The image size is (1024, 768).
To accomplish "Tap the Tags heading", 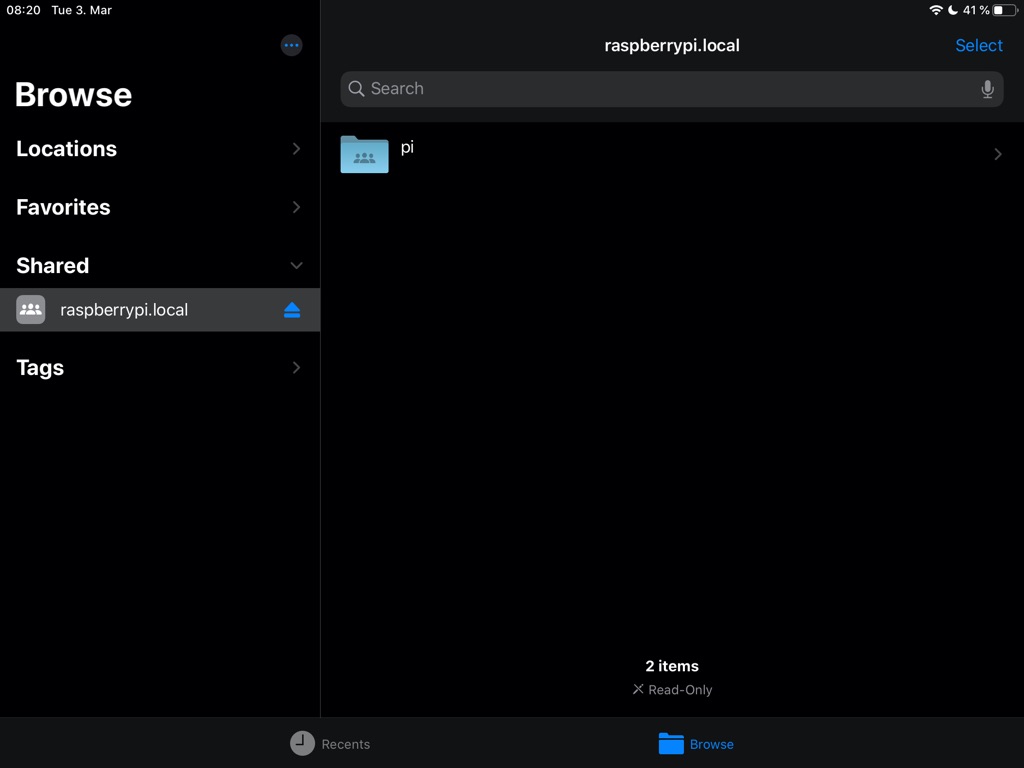I will (40, 368).
